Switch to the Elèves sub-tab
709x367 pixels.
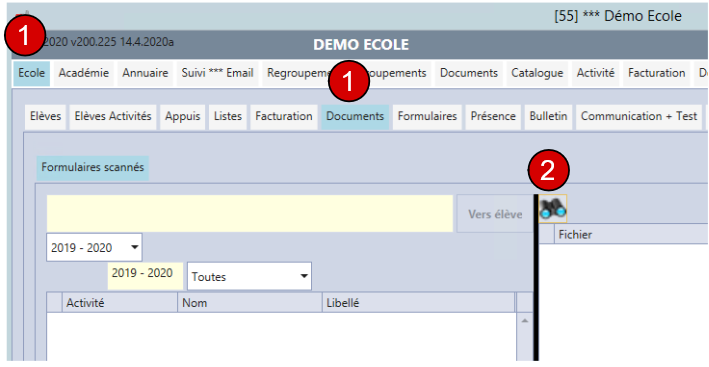point(46,117)
